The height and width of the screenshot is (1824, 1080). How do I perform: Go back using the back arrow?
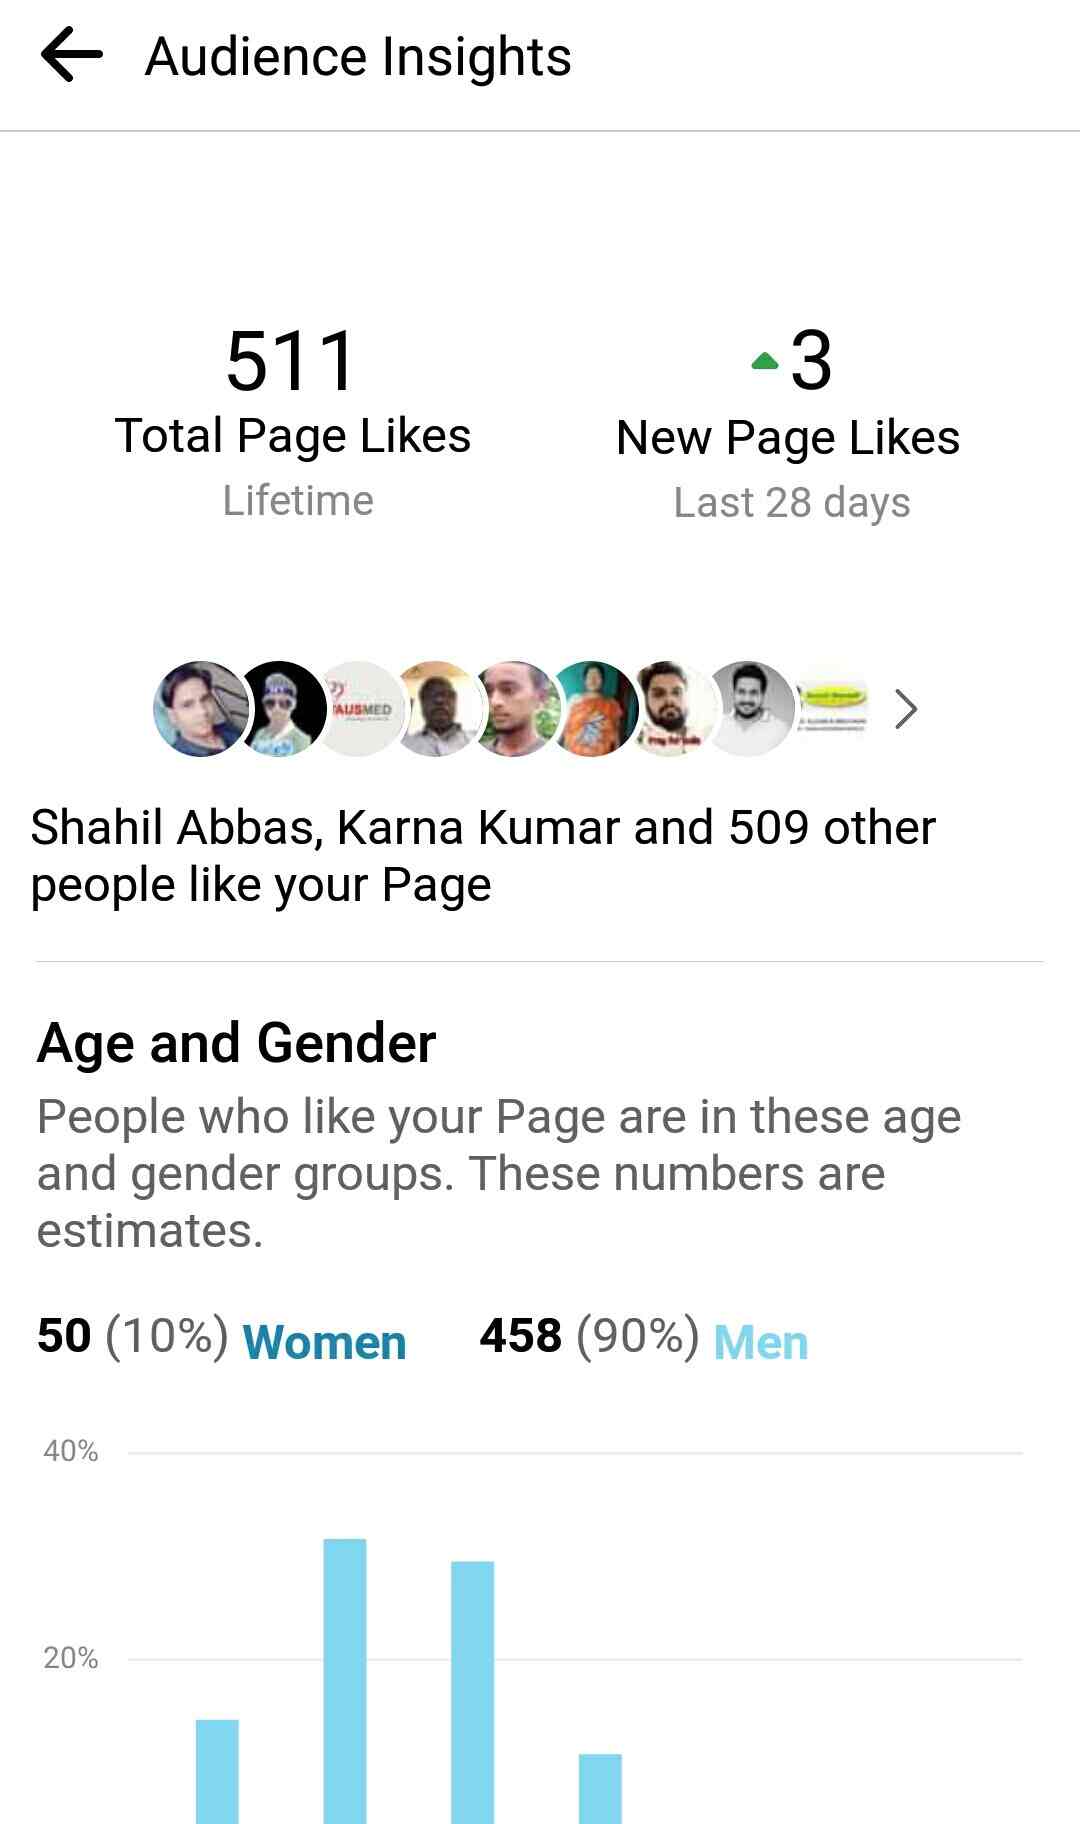[x=72, y=55]
